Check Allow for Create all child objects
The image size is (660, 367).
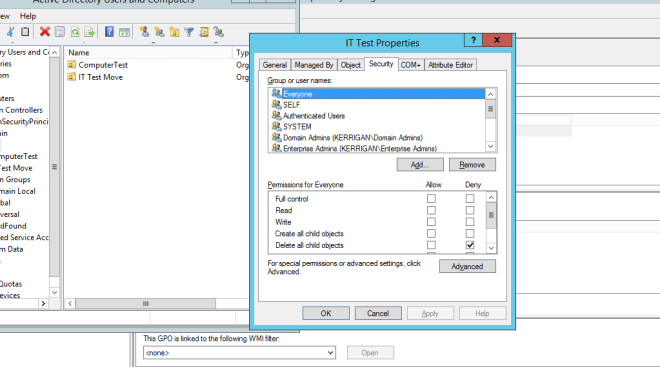431,233
